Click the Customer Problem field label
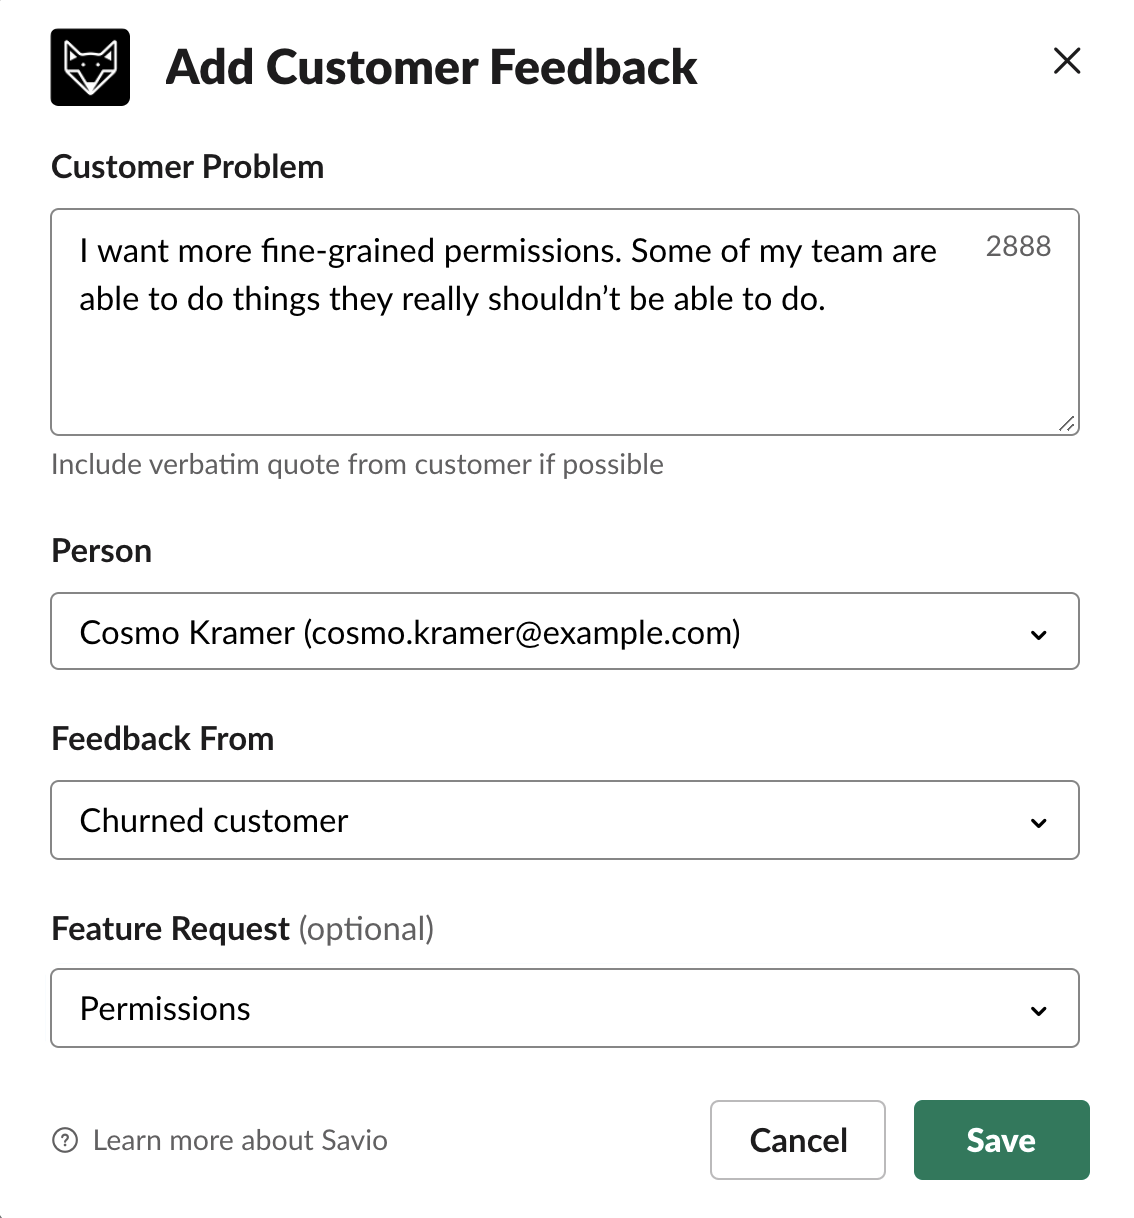Screen dimensions: 1134x1218 (188, 166)
